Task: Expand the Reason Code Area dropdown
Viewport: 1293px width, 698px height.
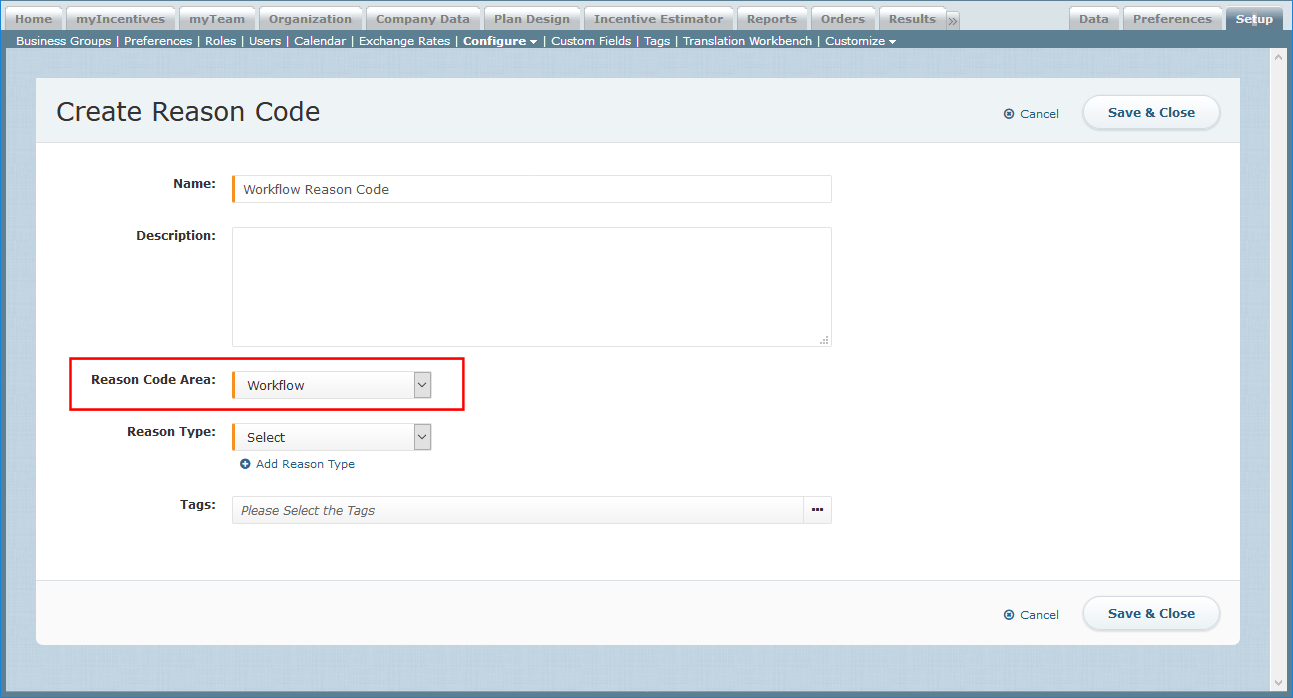Action: pos(422,385)
